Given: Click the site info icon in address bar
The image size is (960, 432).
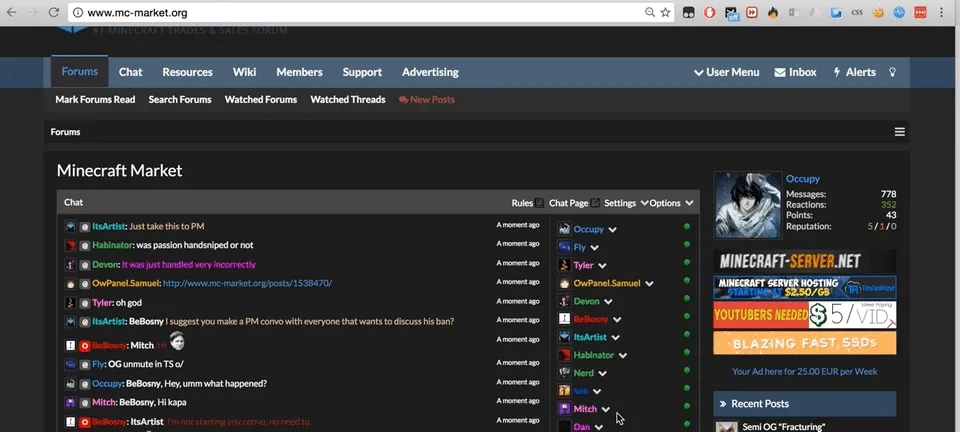Looking at the screenshot, I should (x=78, y=13).
